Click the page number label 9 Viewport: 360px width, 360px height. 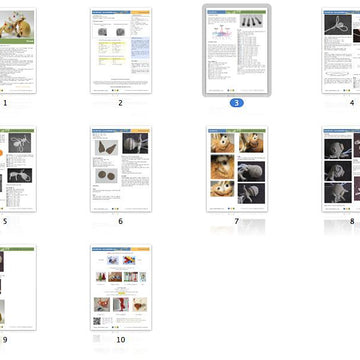coord(5,340)
